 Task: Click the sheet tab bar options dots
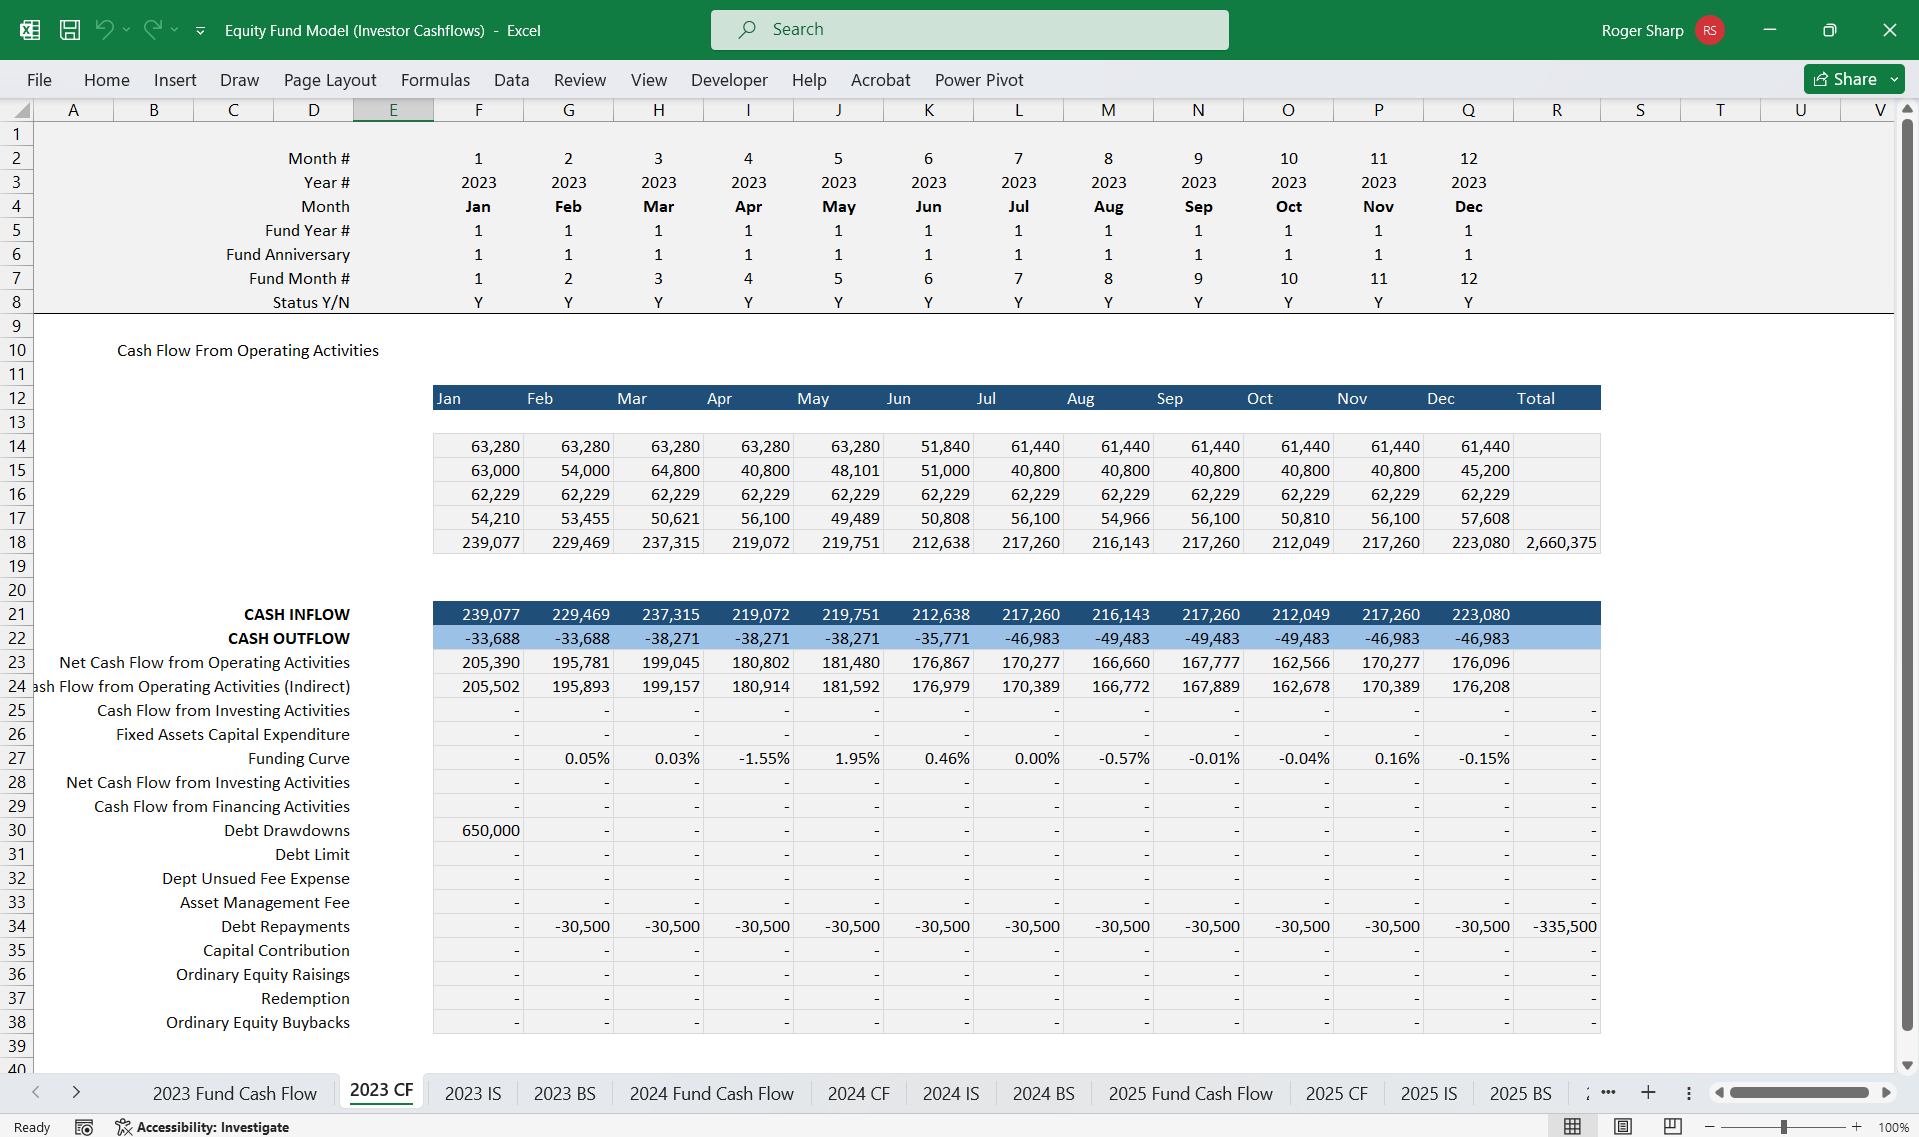[x=1688, y=1093]
